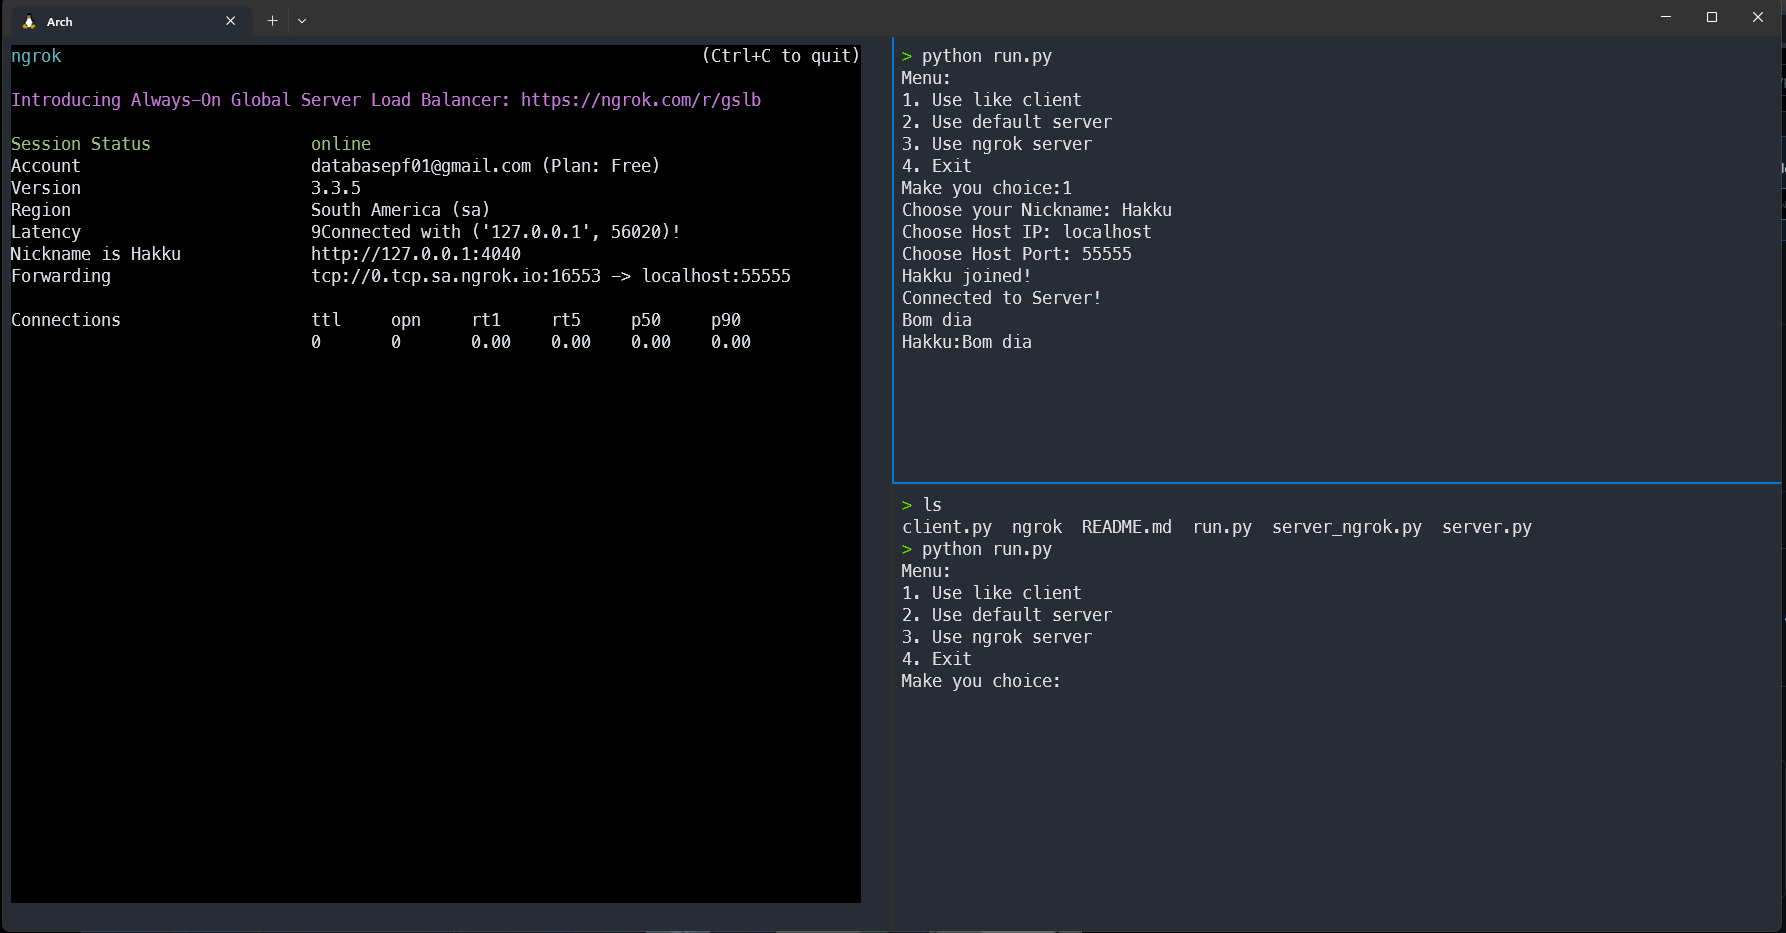The image size is (1786, 933).
Task: Click 'README.md' in ls output
Action: click(1127, 527)
